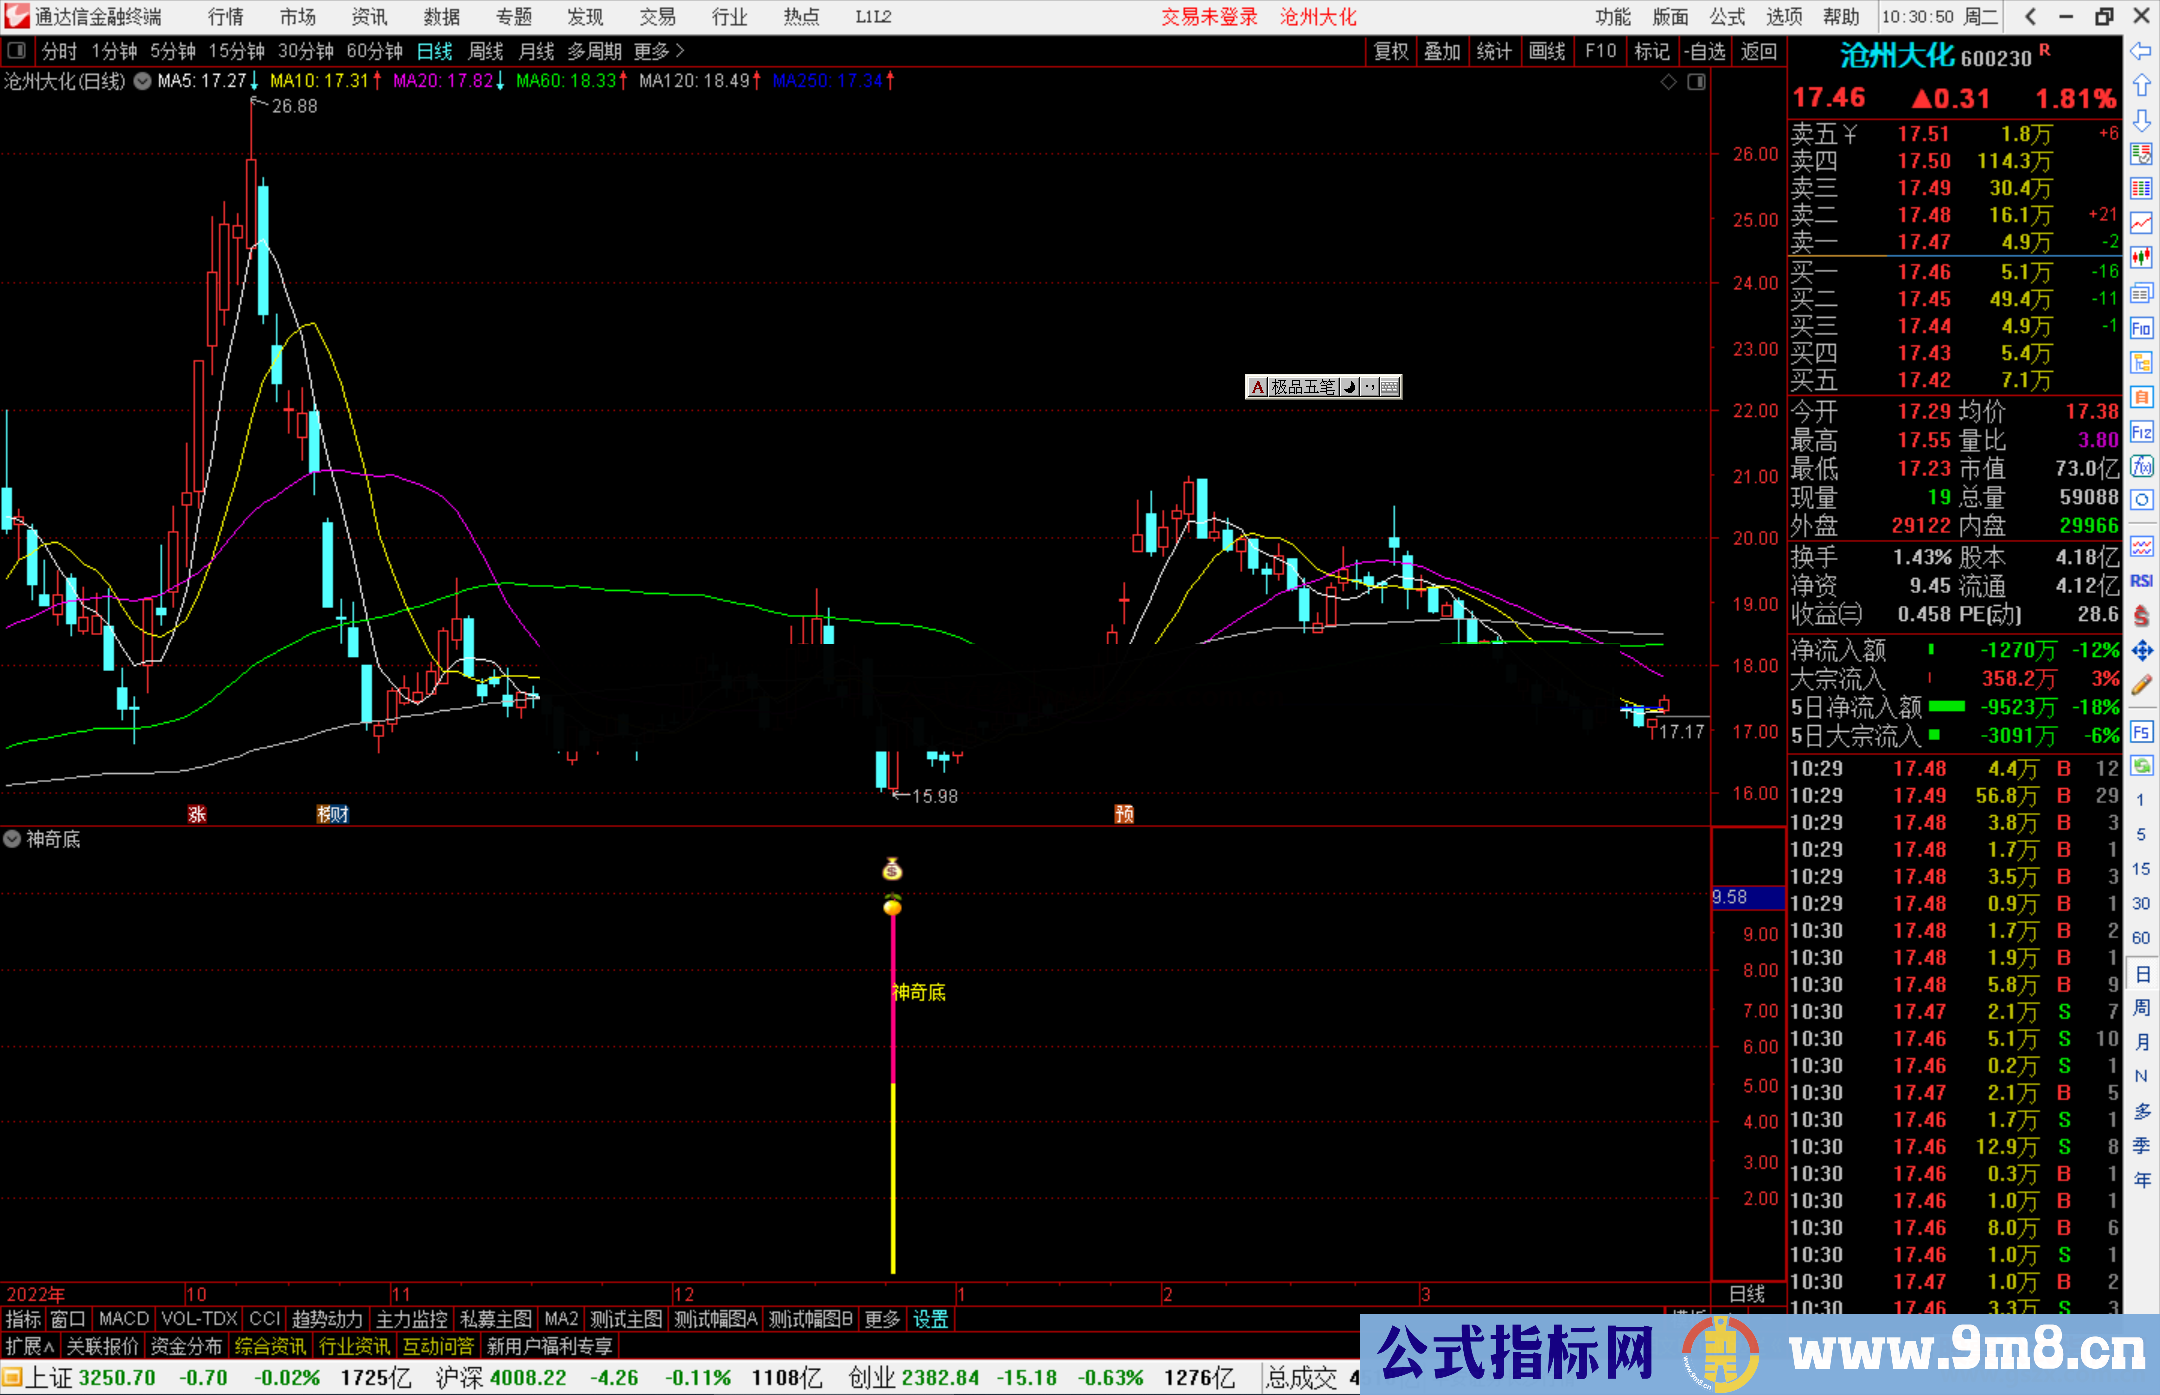
Task: Switch to 1-minute period in sidebar
Action: click(2140, 800)
